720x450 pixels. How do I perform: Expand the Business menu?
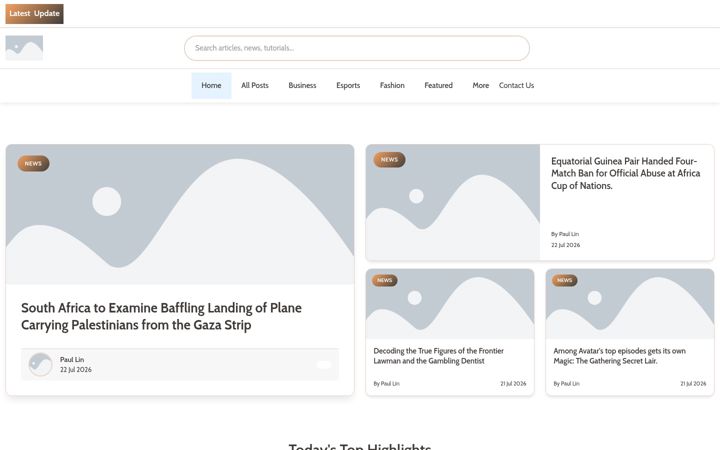302,85
